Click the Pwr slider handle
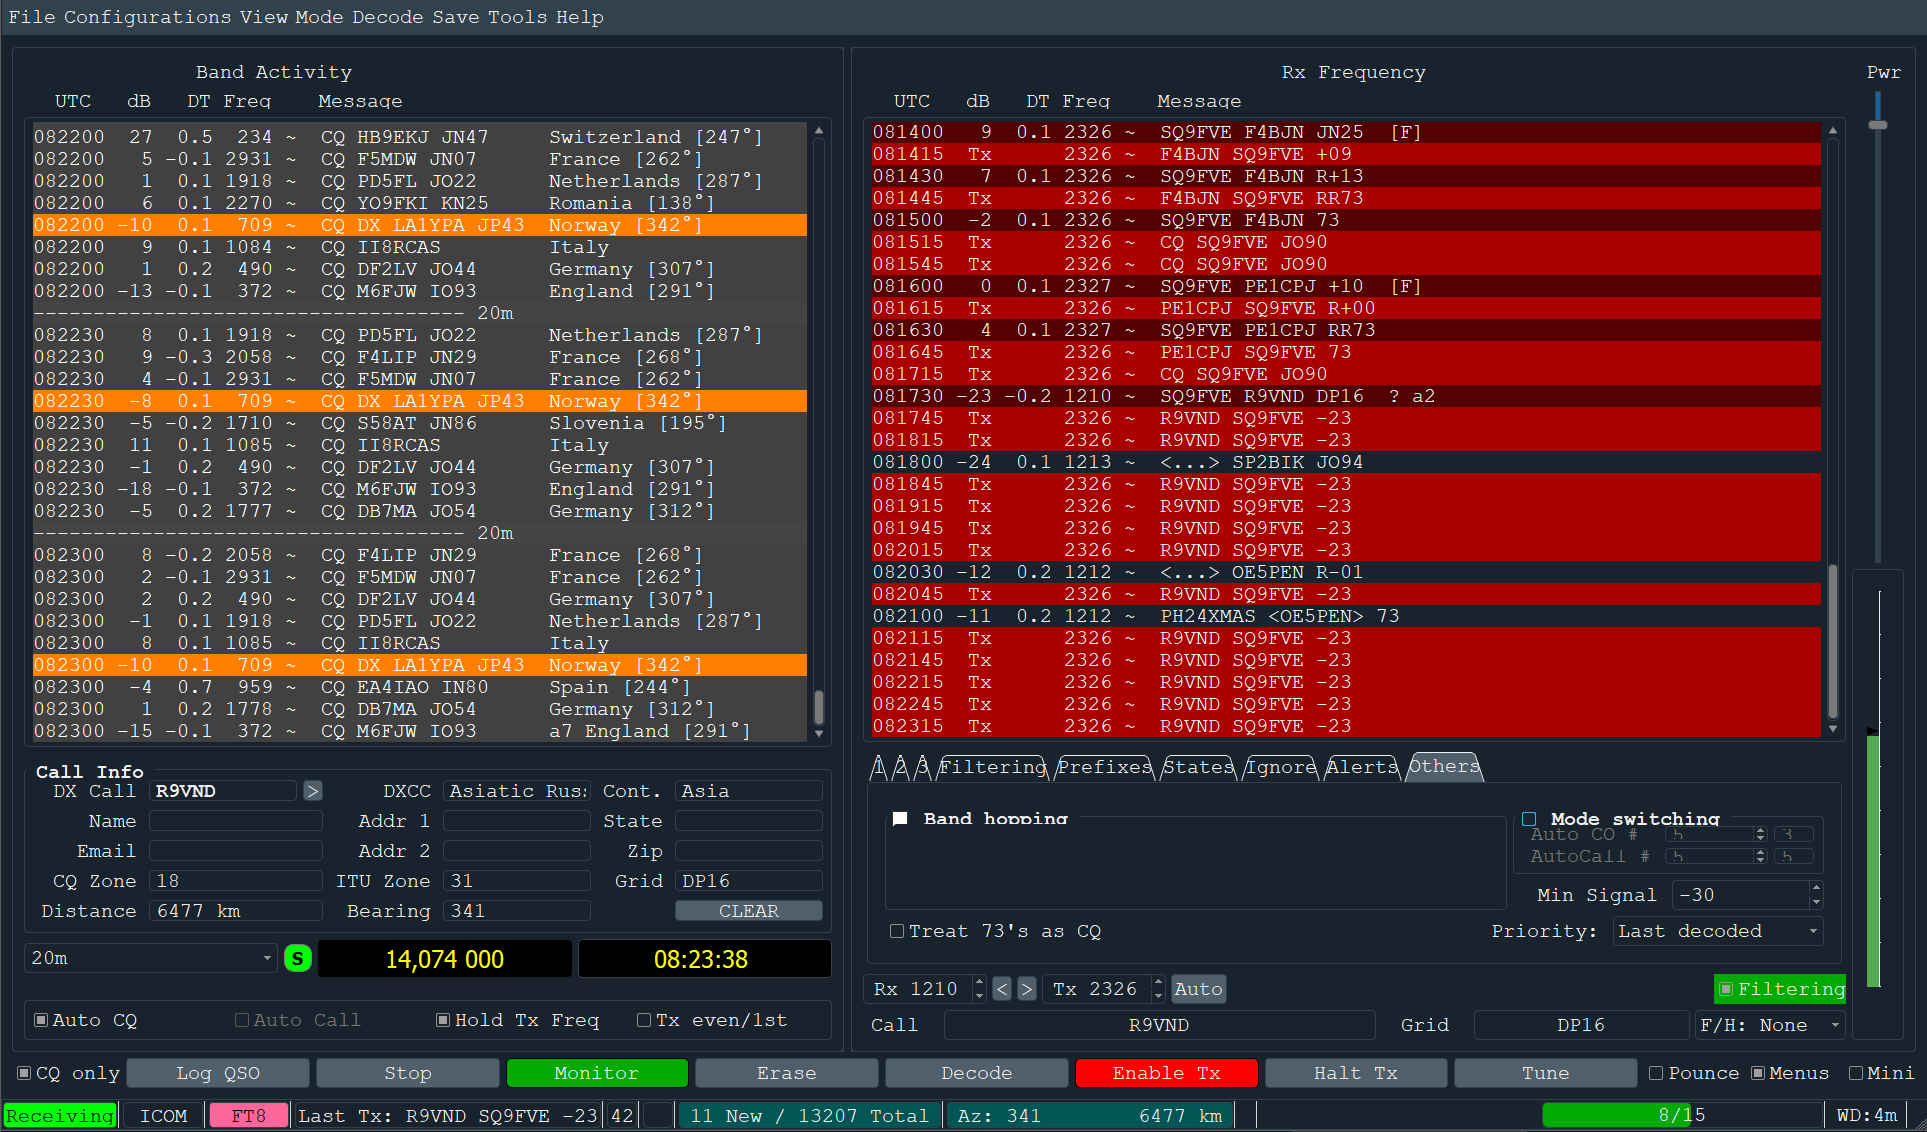 pyautogui.click(x=1878, y=125)
